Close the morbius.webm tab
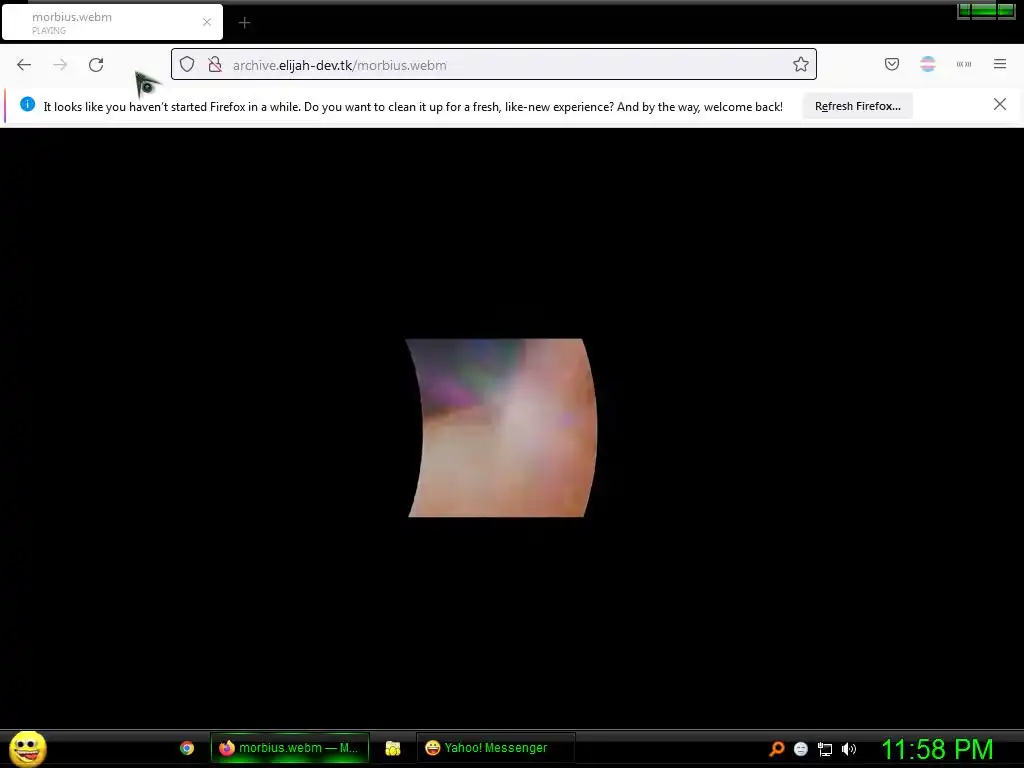The image size is (1024, 768). point(207,22)
